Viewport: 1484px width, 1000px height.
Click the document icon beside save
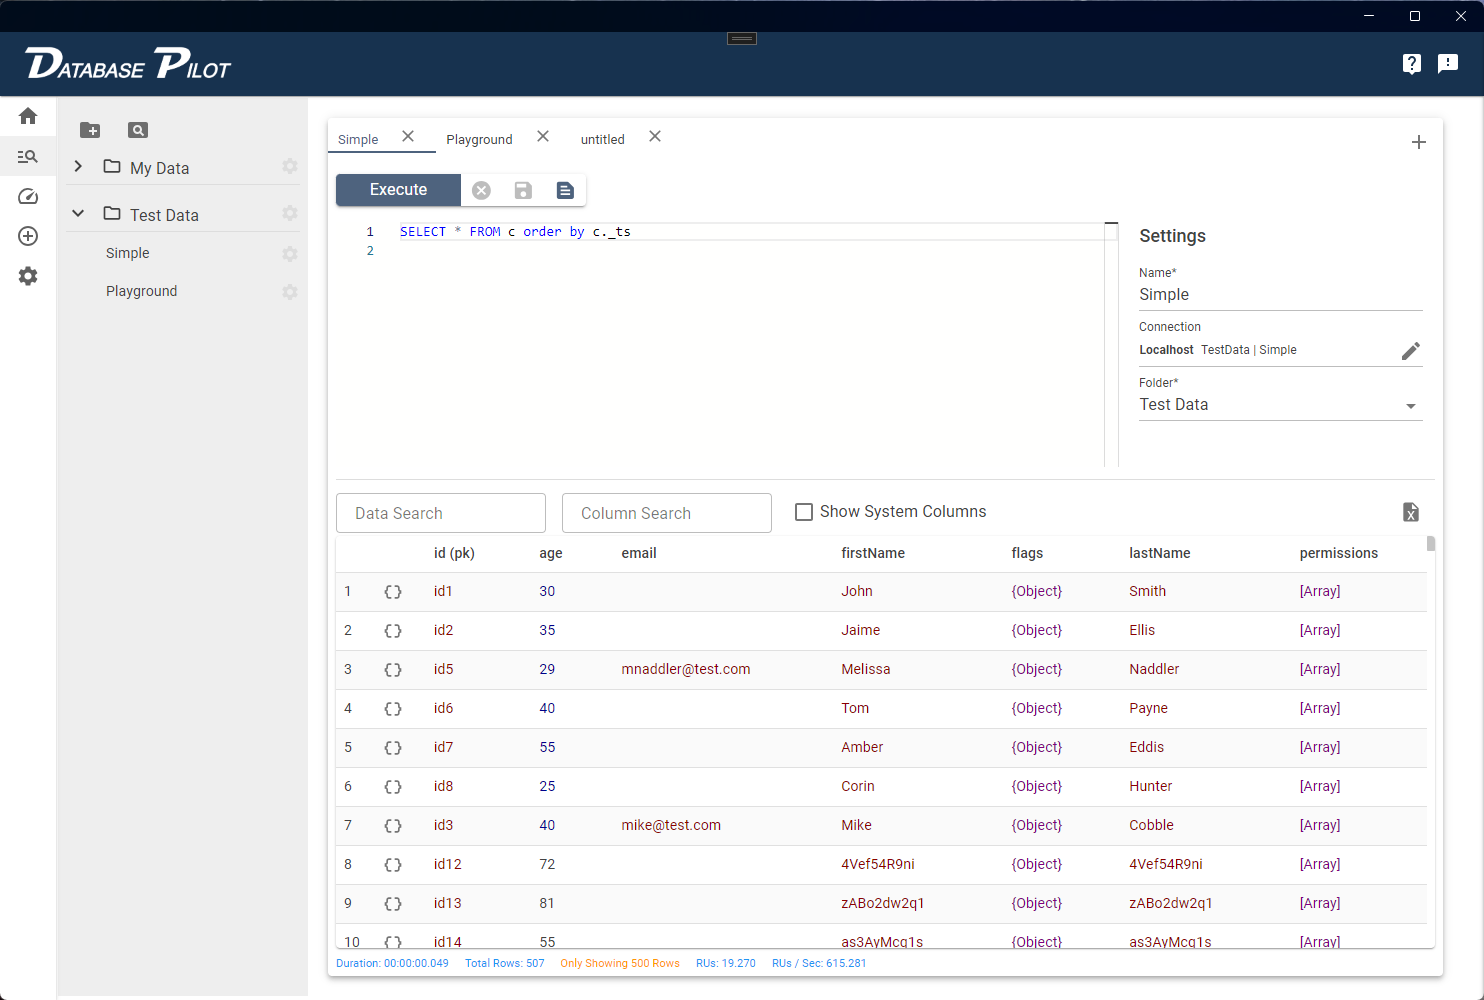pos(565,190)
